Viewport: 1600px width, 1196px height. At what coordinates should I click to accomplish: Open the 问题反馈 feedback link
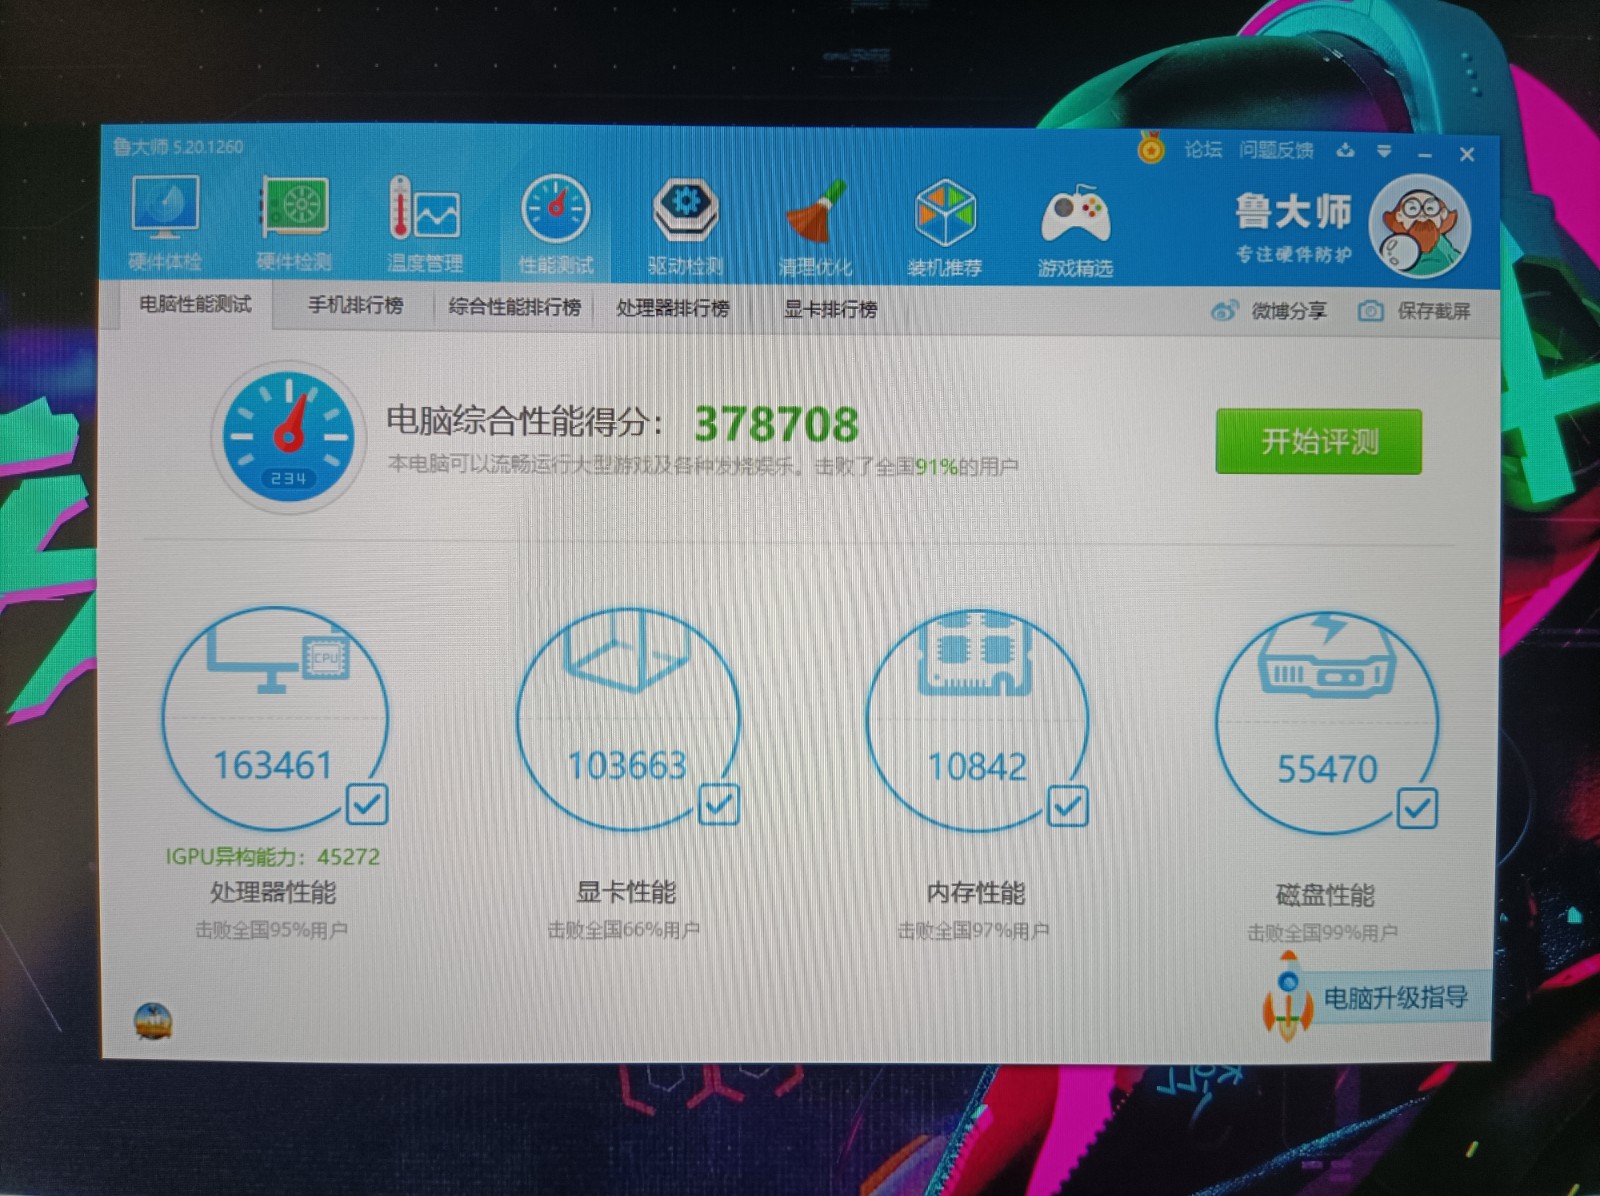click(x=1276, y=150)
